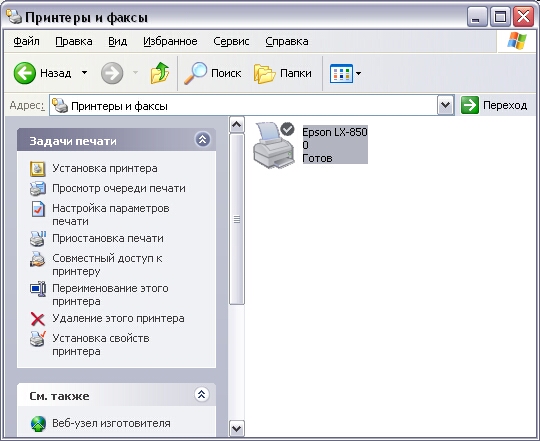The height and width of the screenshot is (441, 540).
Task: Click the Up folder icon in toolbar
Action: pyautogui.click(x=160, y=73)
